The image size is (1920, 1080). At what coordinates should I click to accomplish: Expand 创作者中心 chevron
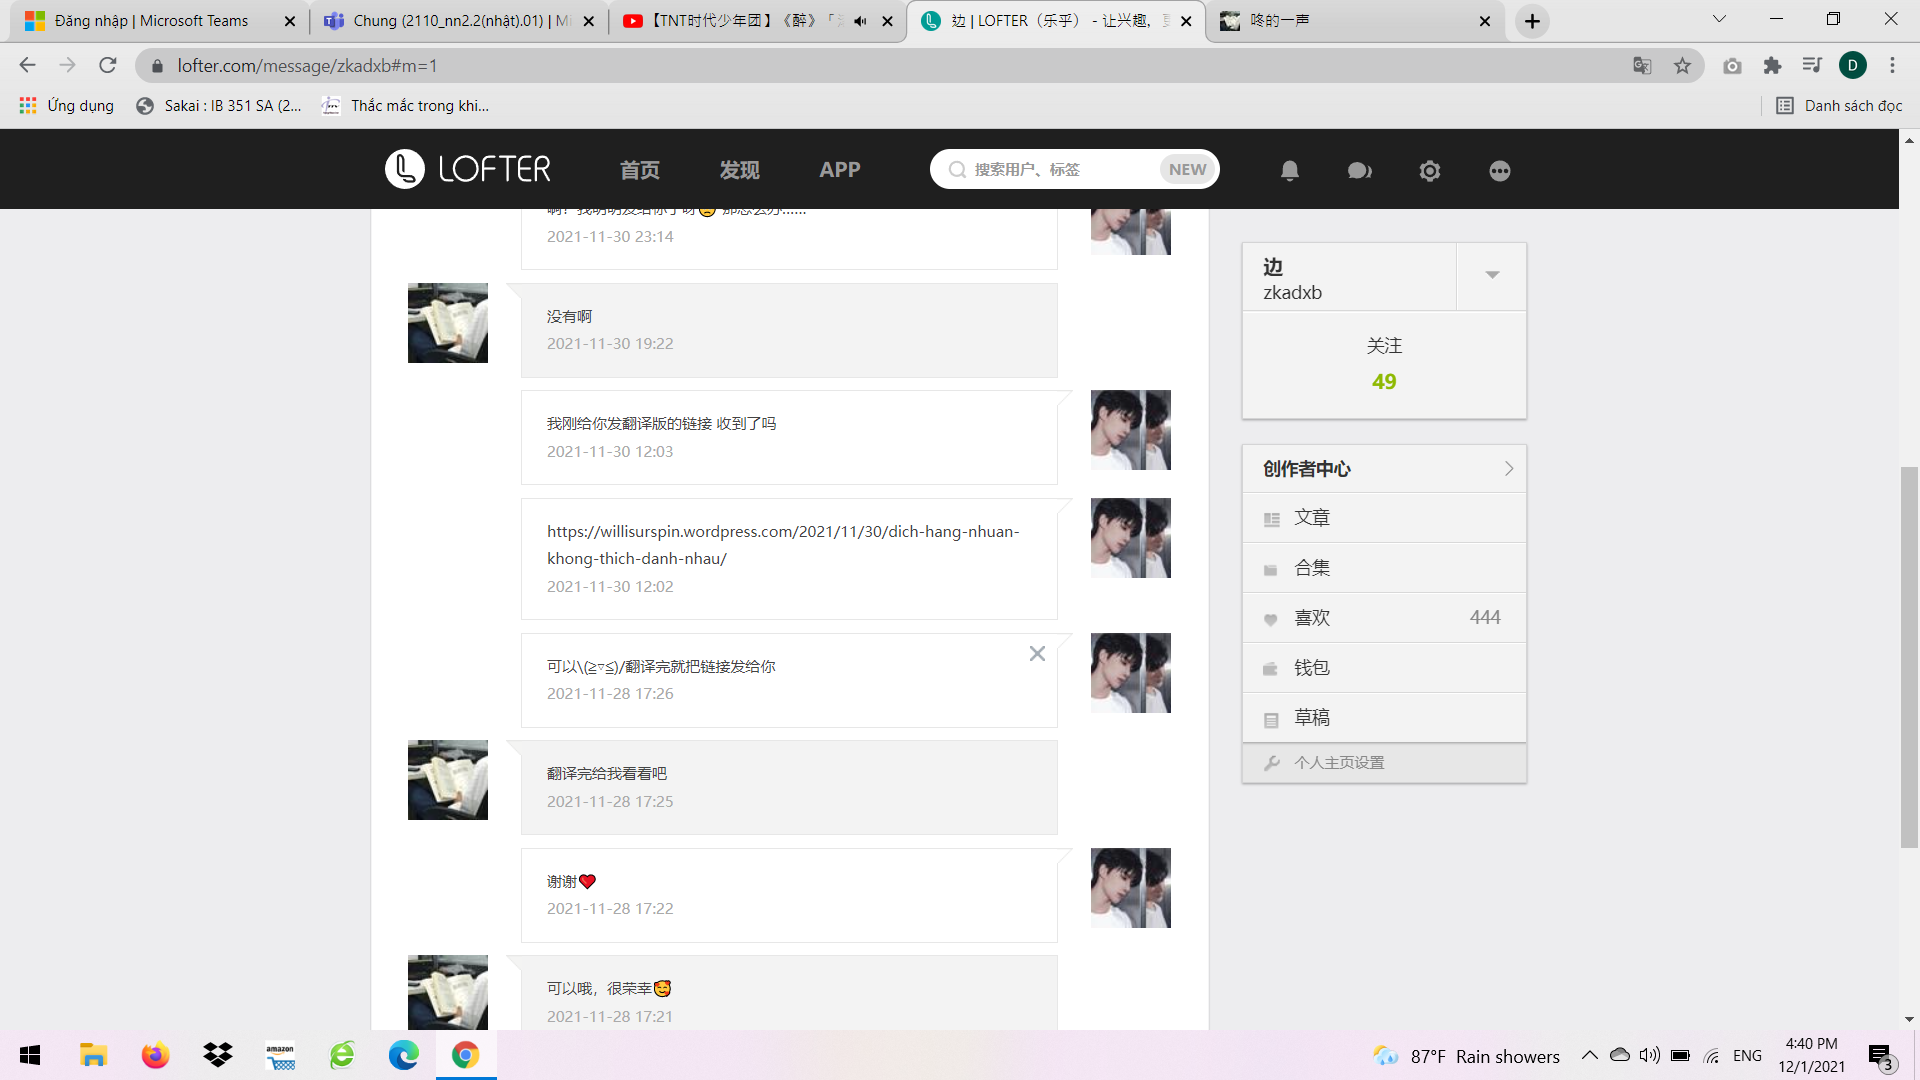click(1509, 469)
